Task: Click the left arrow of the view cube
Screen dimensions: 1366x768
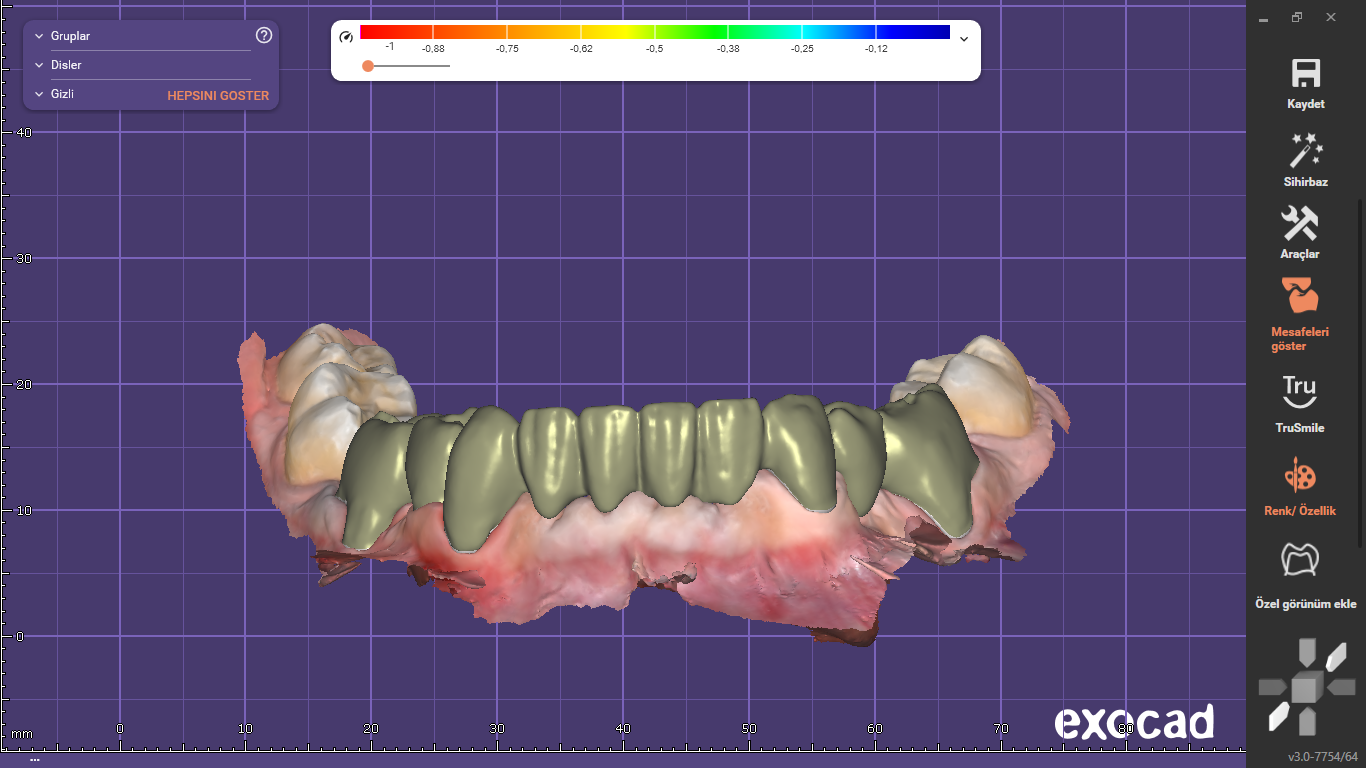Action: tap(1272, 687)
